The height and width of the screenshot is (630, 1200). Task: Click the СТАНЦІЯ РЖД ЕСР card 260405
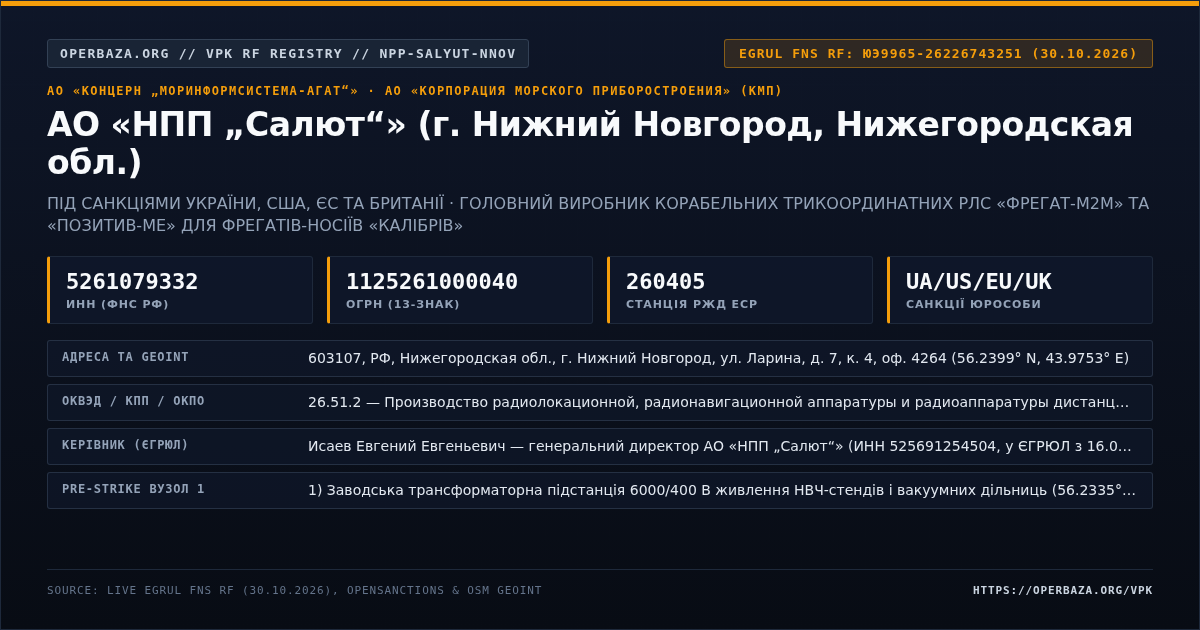pos(740,290)
